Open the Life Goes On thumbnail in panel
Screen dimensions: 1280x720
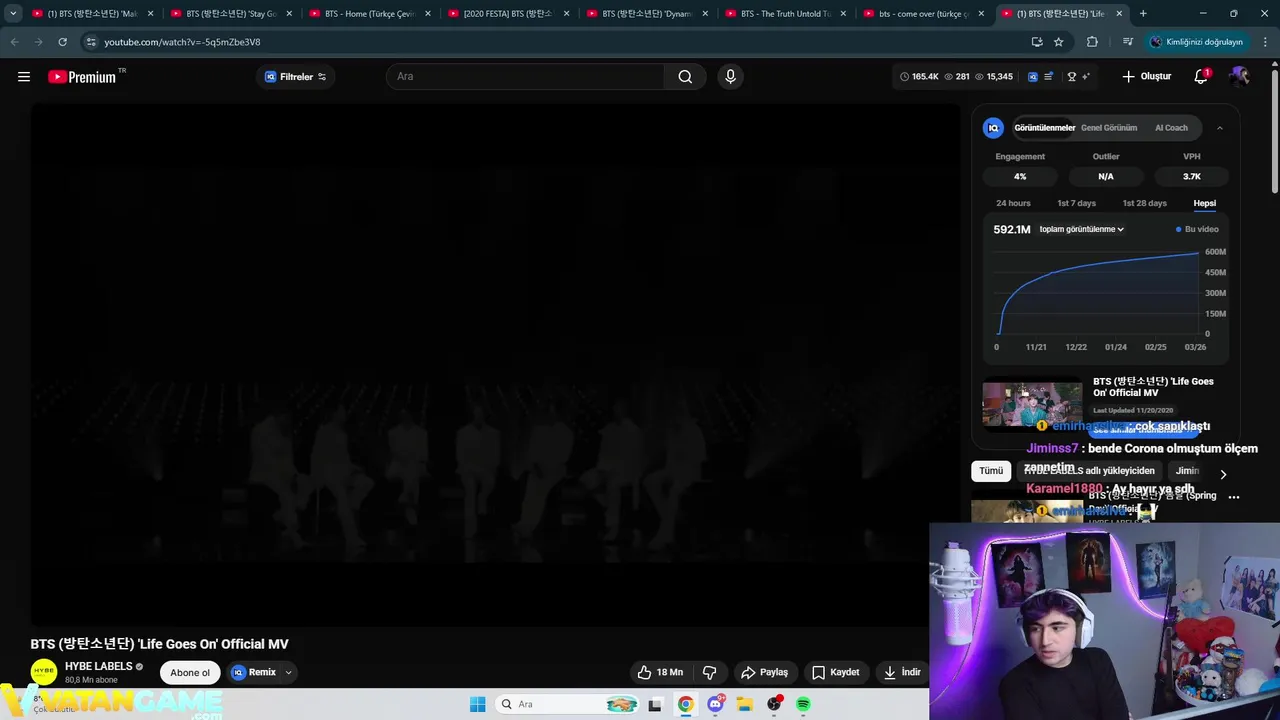[x=1032, y=403]
